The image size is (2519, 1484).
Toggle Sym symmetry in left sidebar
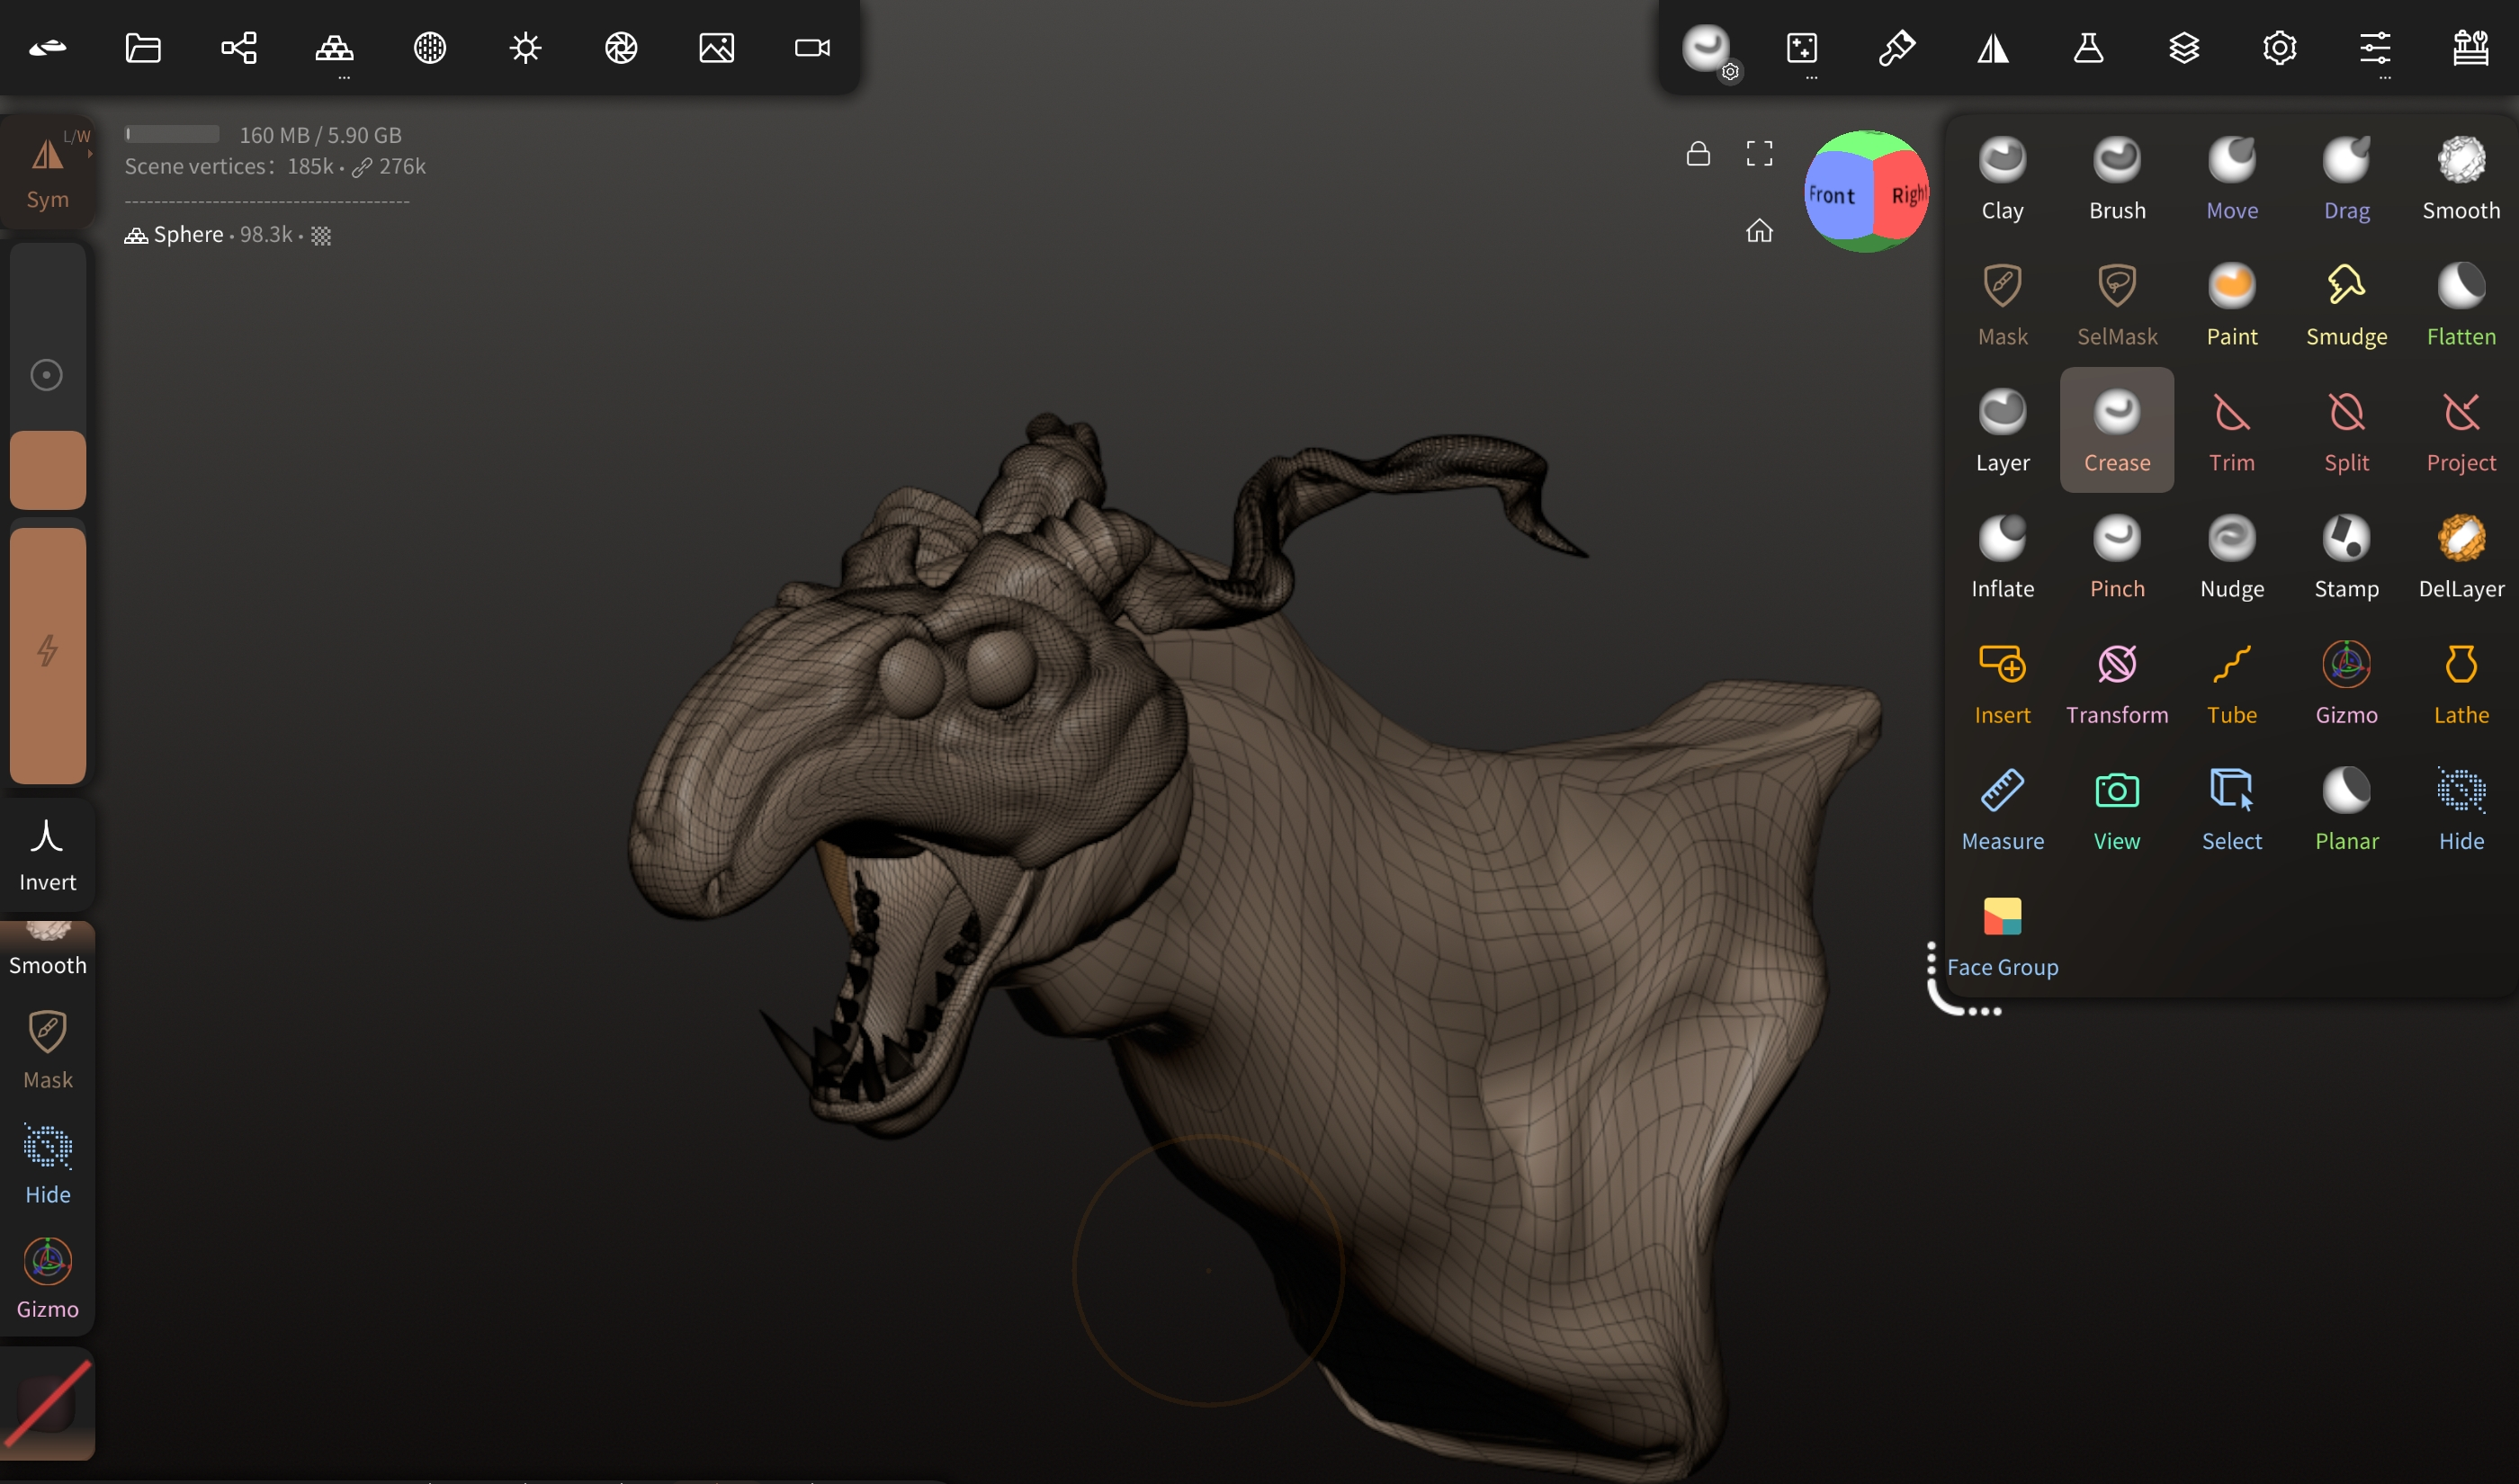[x=47, y=171]
